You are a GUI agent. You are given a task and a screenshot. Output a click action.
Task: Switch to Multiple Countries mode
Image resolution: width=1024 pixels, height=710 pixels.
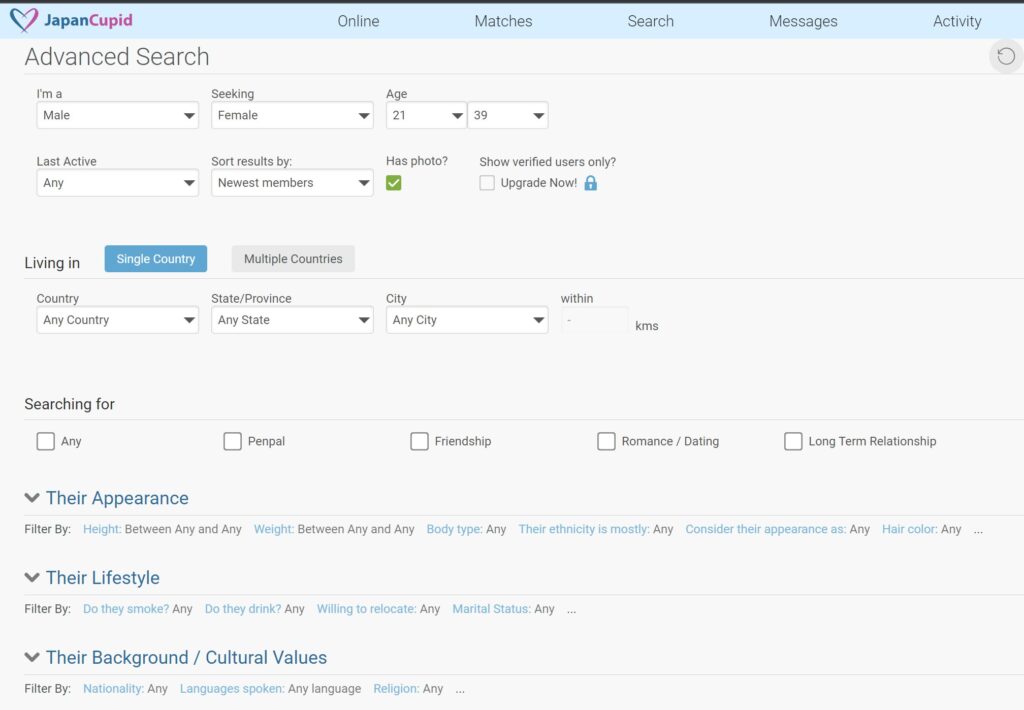[293, 259]
